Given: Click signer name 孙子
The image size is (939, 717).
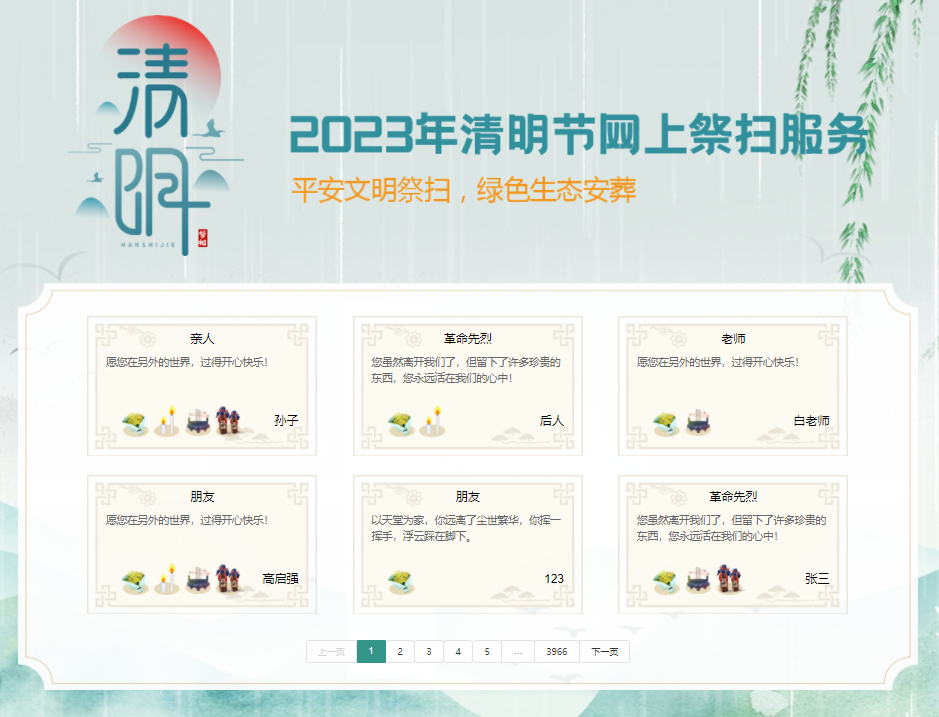Looking at the screenshot, I should (286, 420).
